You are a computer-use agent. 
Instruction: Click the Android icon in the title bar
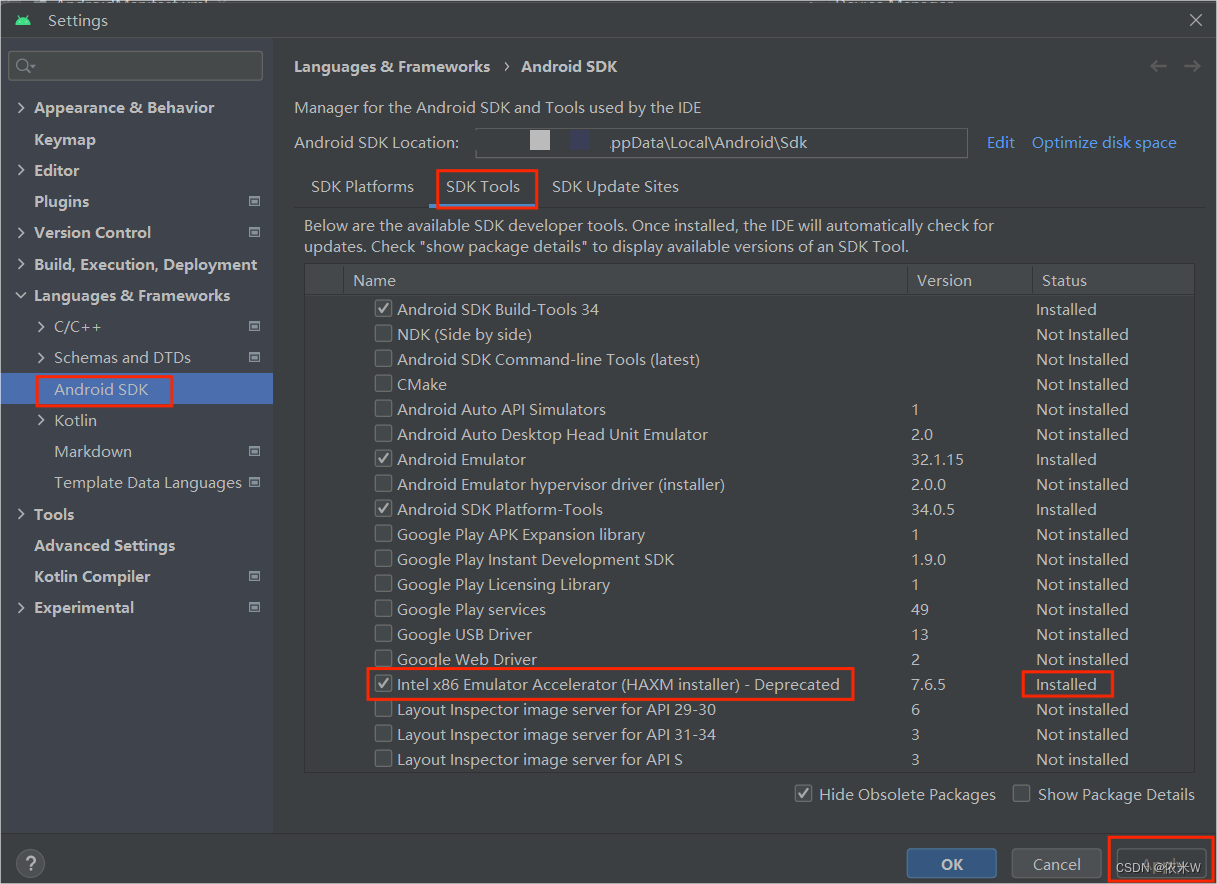click(22, 19)
